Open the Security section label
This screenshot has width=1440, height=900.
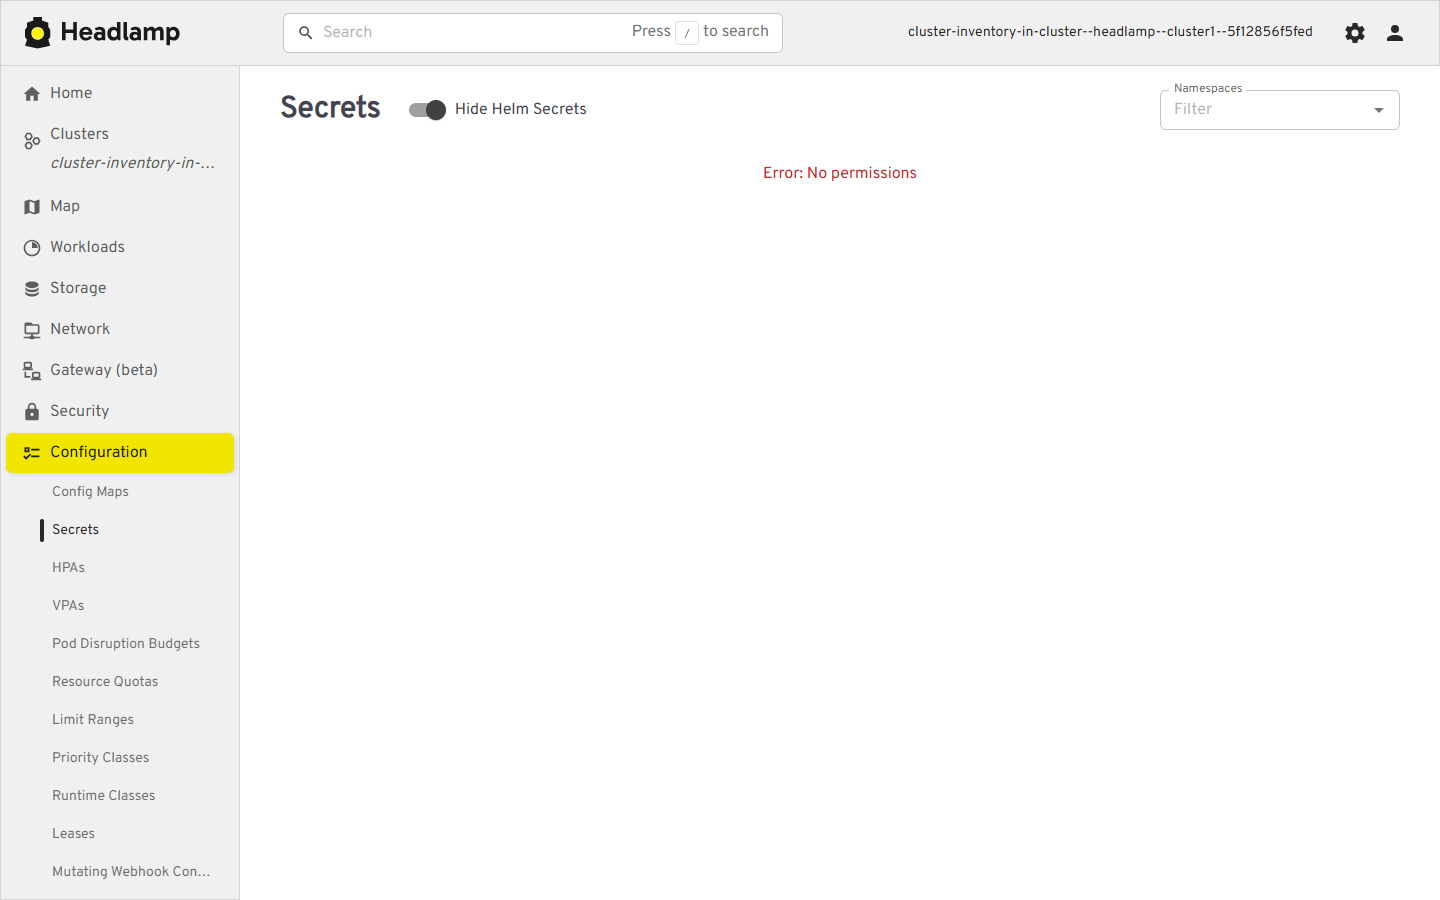(79, 411)
